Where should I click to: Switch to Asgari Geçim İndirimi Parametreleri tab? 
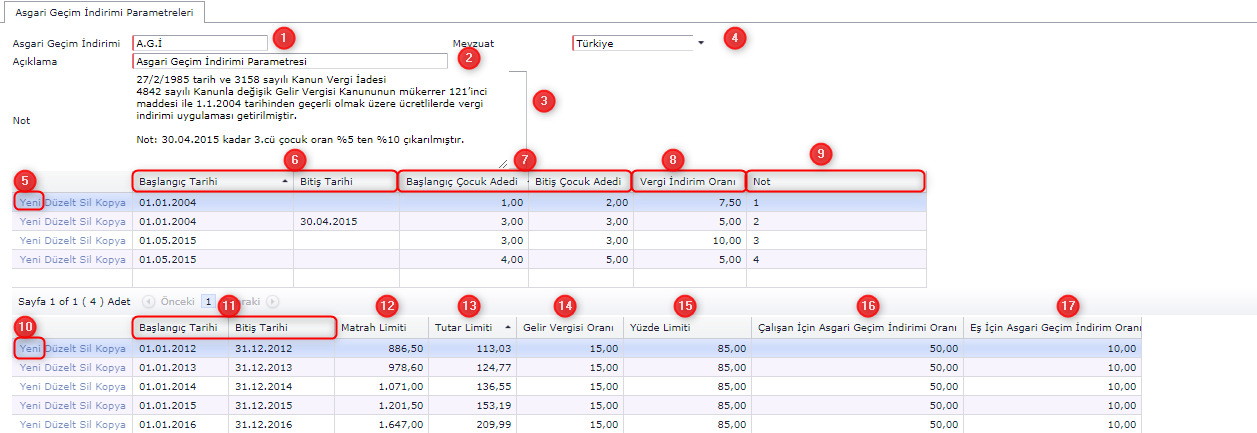pyautogui.click(x=104, y=12)
